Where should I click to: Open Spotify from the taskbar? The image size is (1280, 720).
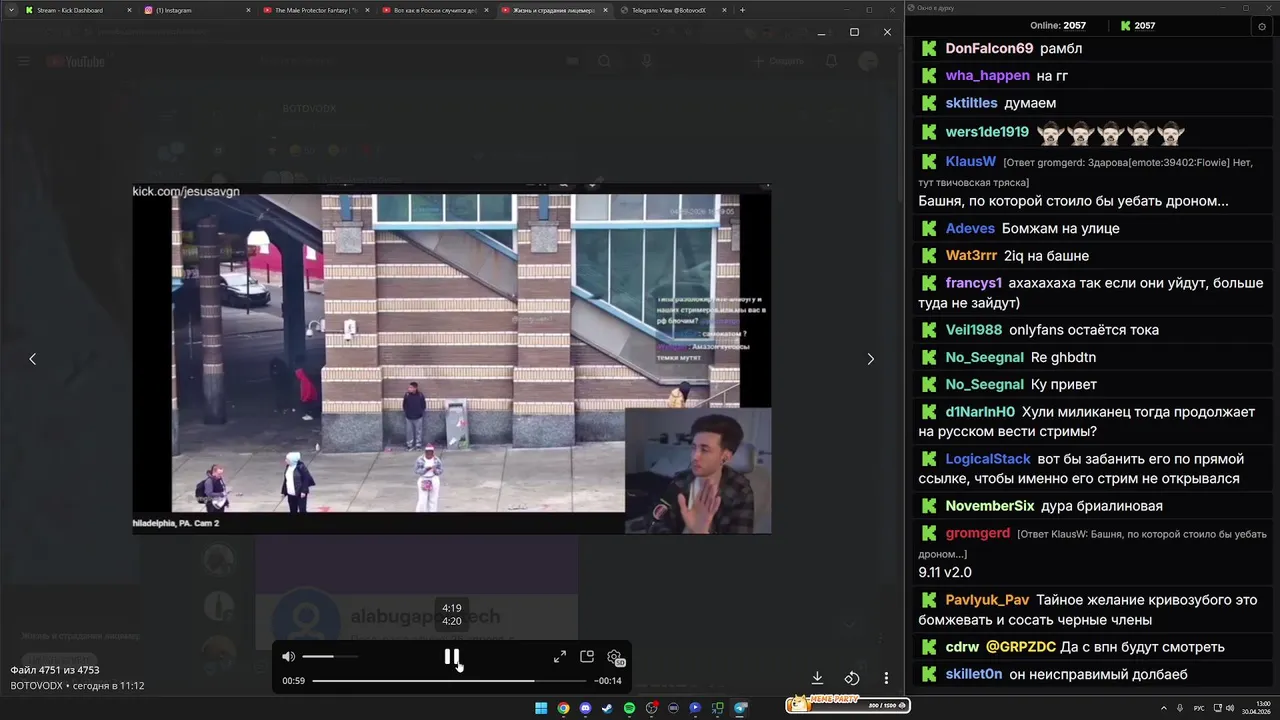[629, 708]
